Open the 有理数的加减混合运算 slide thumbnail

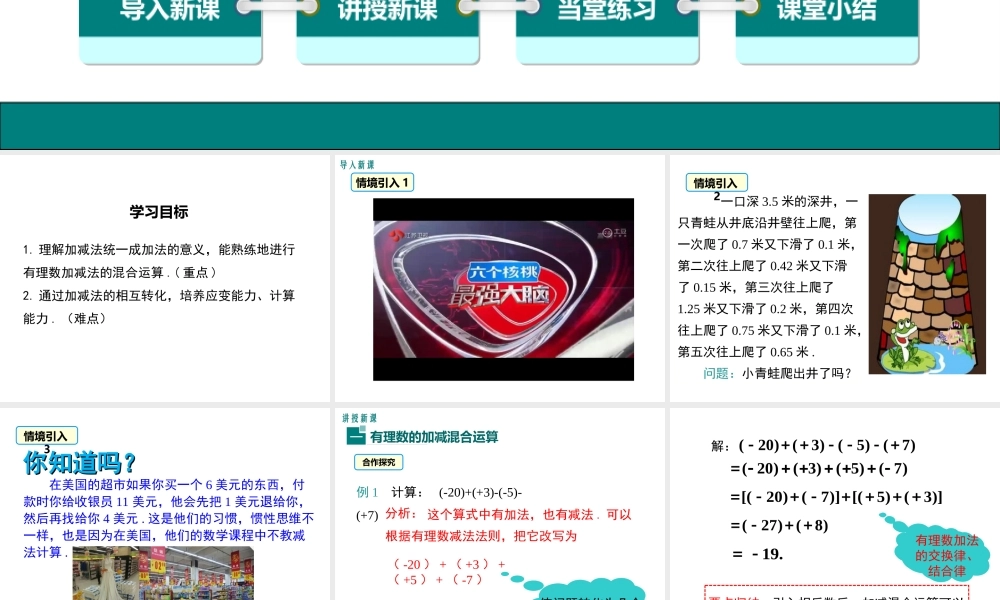499,504
